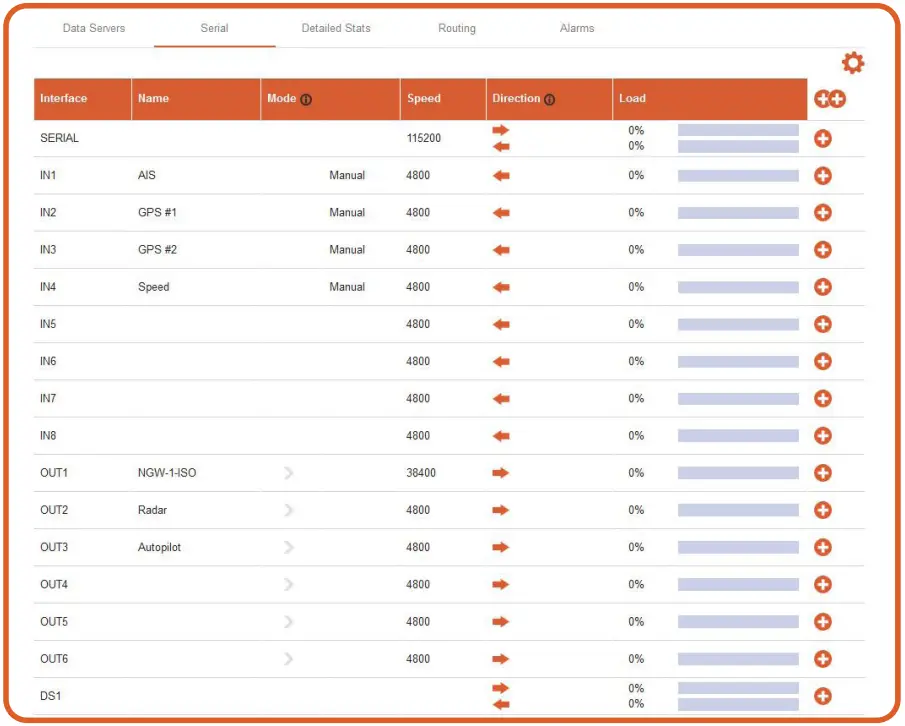The image size is (905, 726).
Task: Click the direction arrow for IN3 GPS #2
Action: pyautogui.click(x=501, y=250)
